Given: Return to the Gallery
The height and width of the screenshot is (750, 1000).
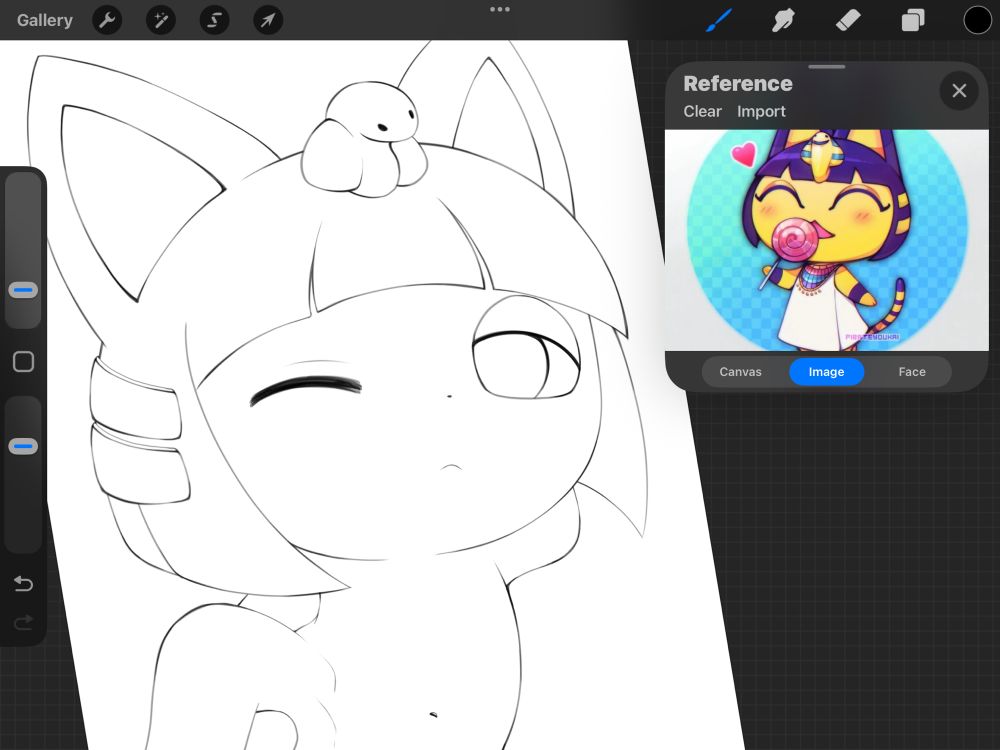Looking at the screenshot, I should [x=45, y=20].
